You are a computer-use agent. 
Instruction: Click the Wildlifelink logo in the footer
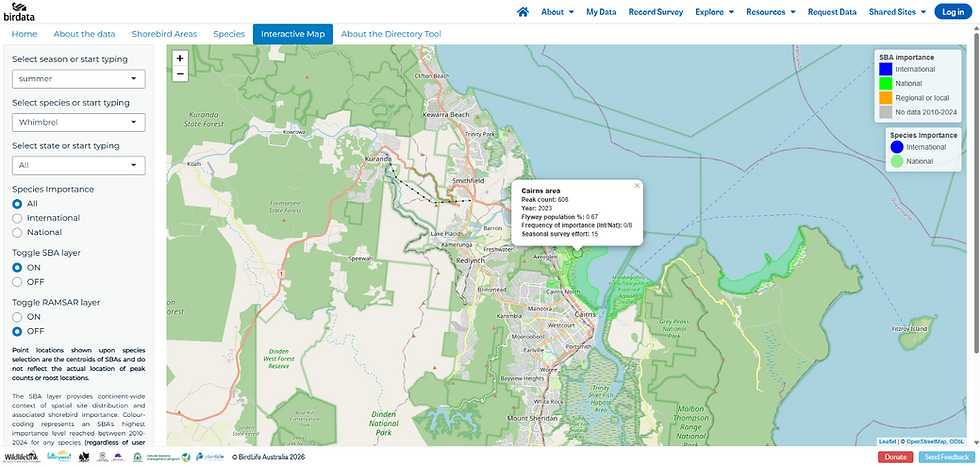[x=21, y=457]
